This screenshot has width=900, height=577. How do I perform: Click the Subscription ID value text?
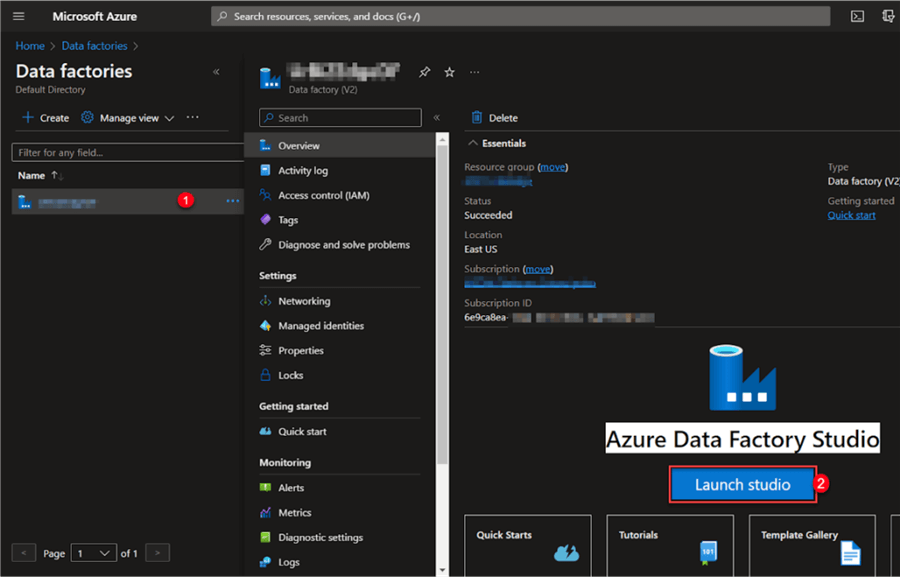(x=560, y=317)
